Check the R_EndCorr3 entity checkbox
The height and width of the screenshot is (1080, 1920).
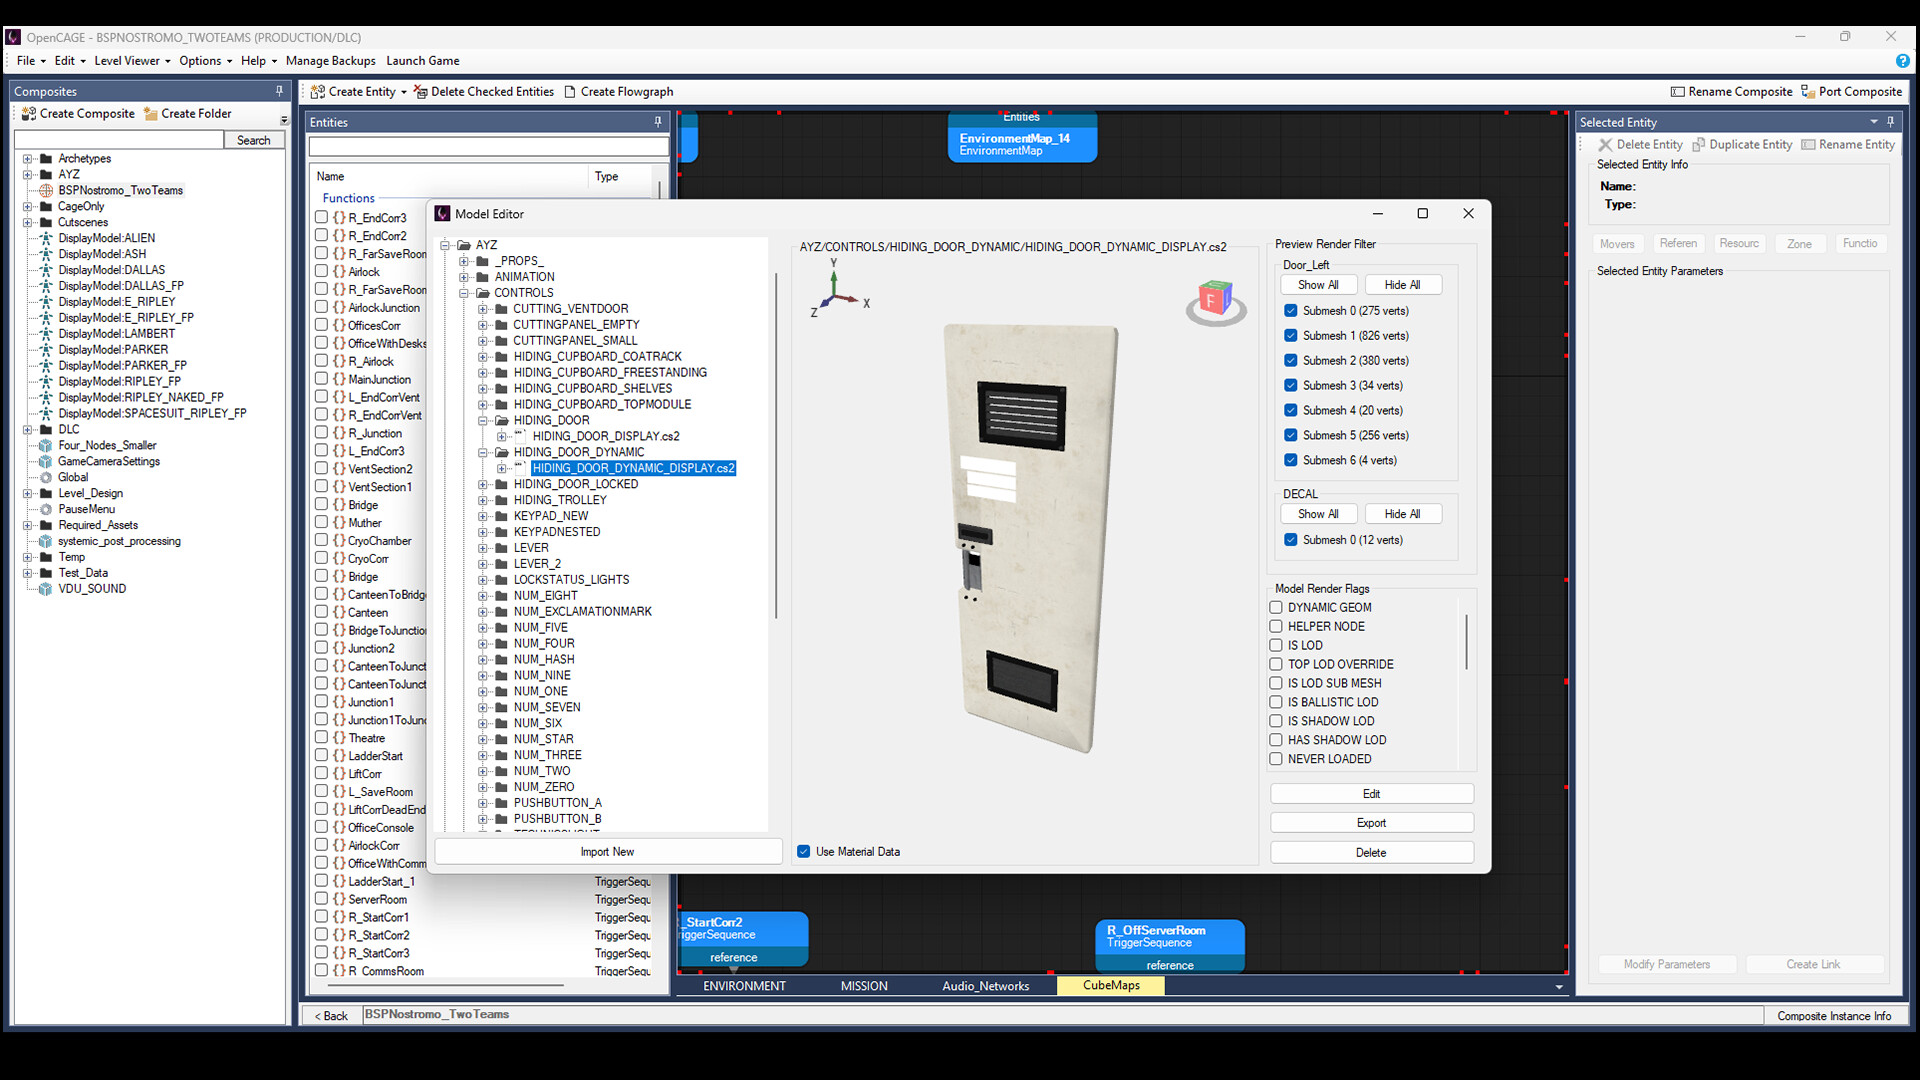(322, 217)
